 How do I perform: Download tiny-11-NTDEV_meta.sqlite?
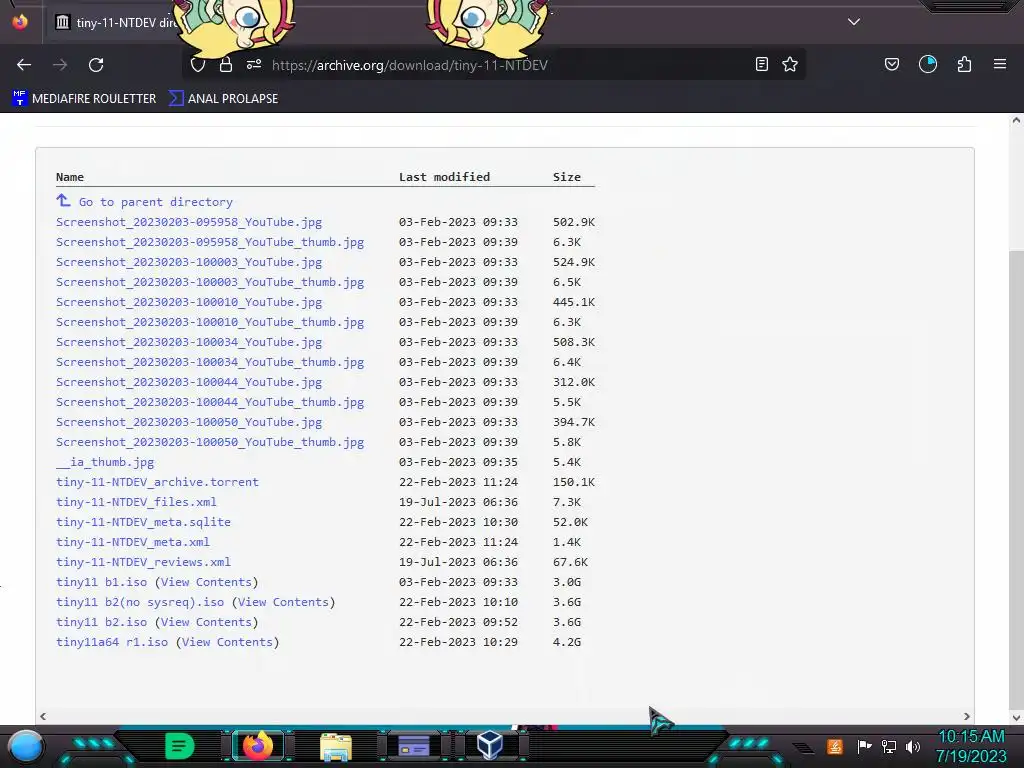tap(143, 522)
